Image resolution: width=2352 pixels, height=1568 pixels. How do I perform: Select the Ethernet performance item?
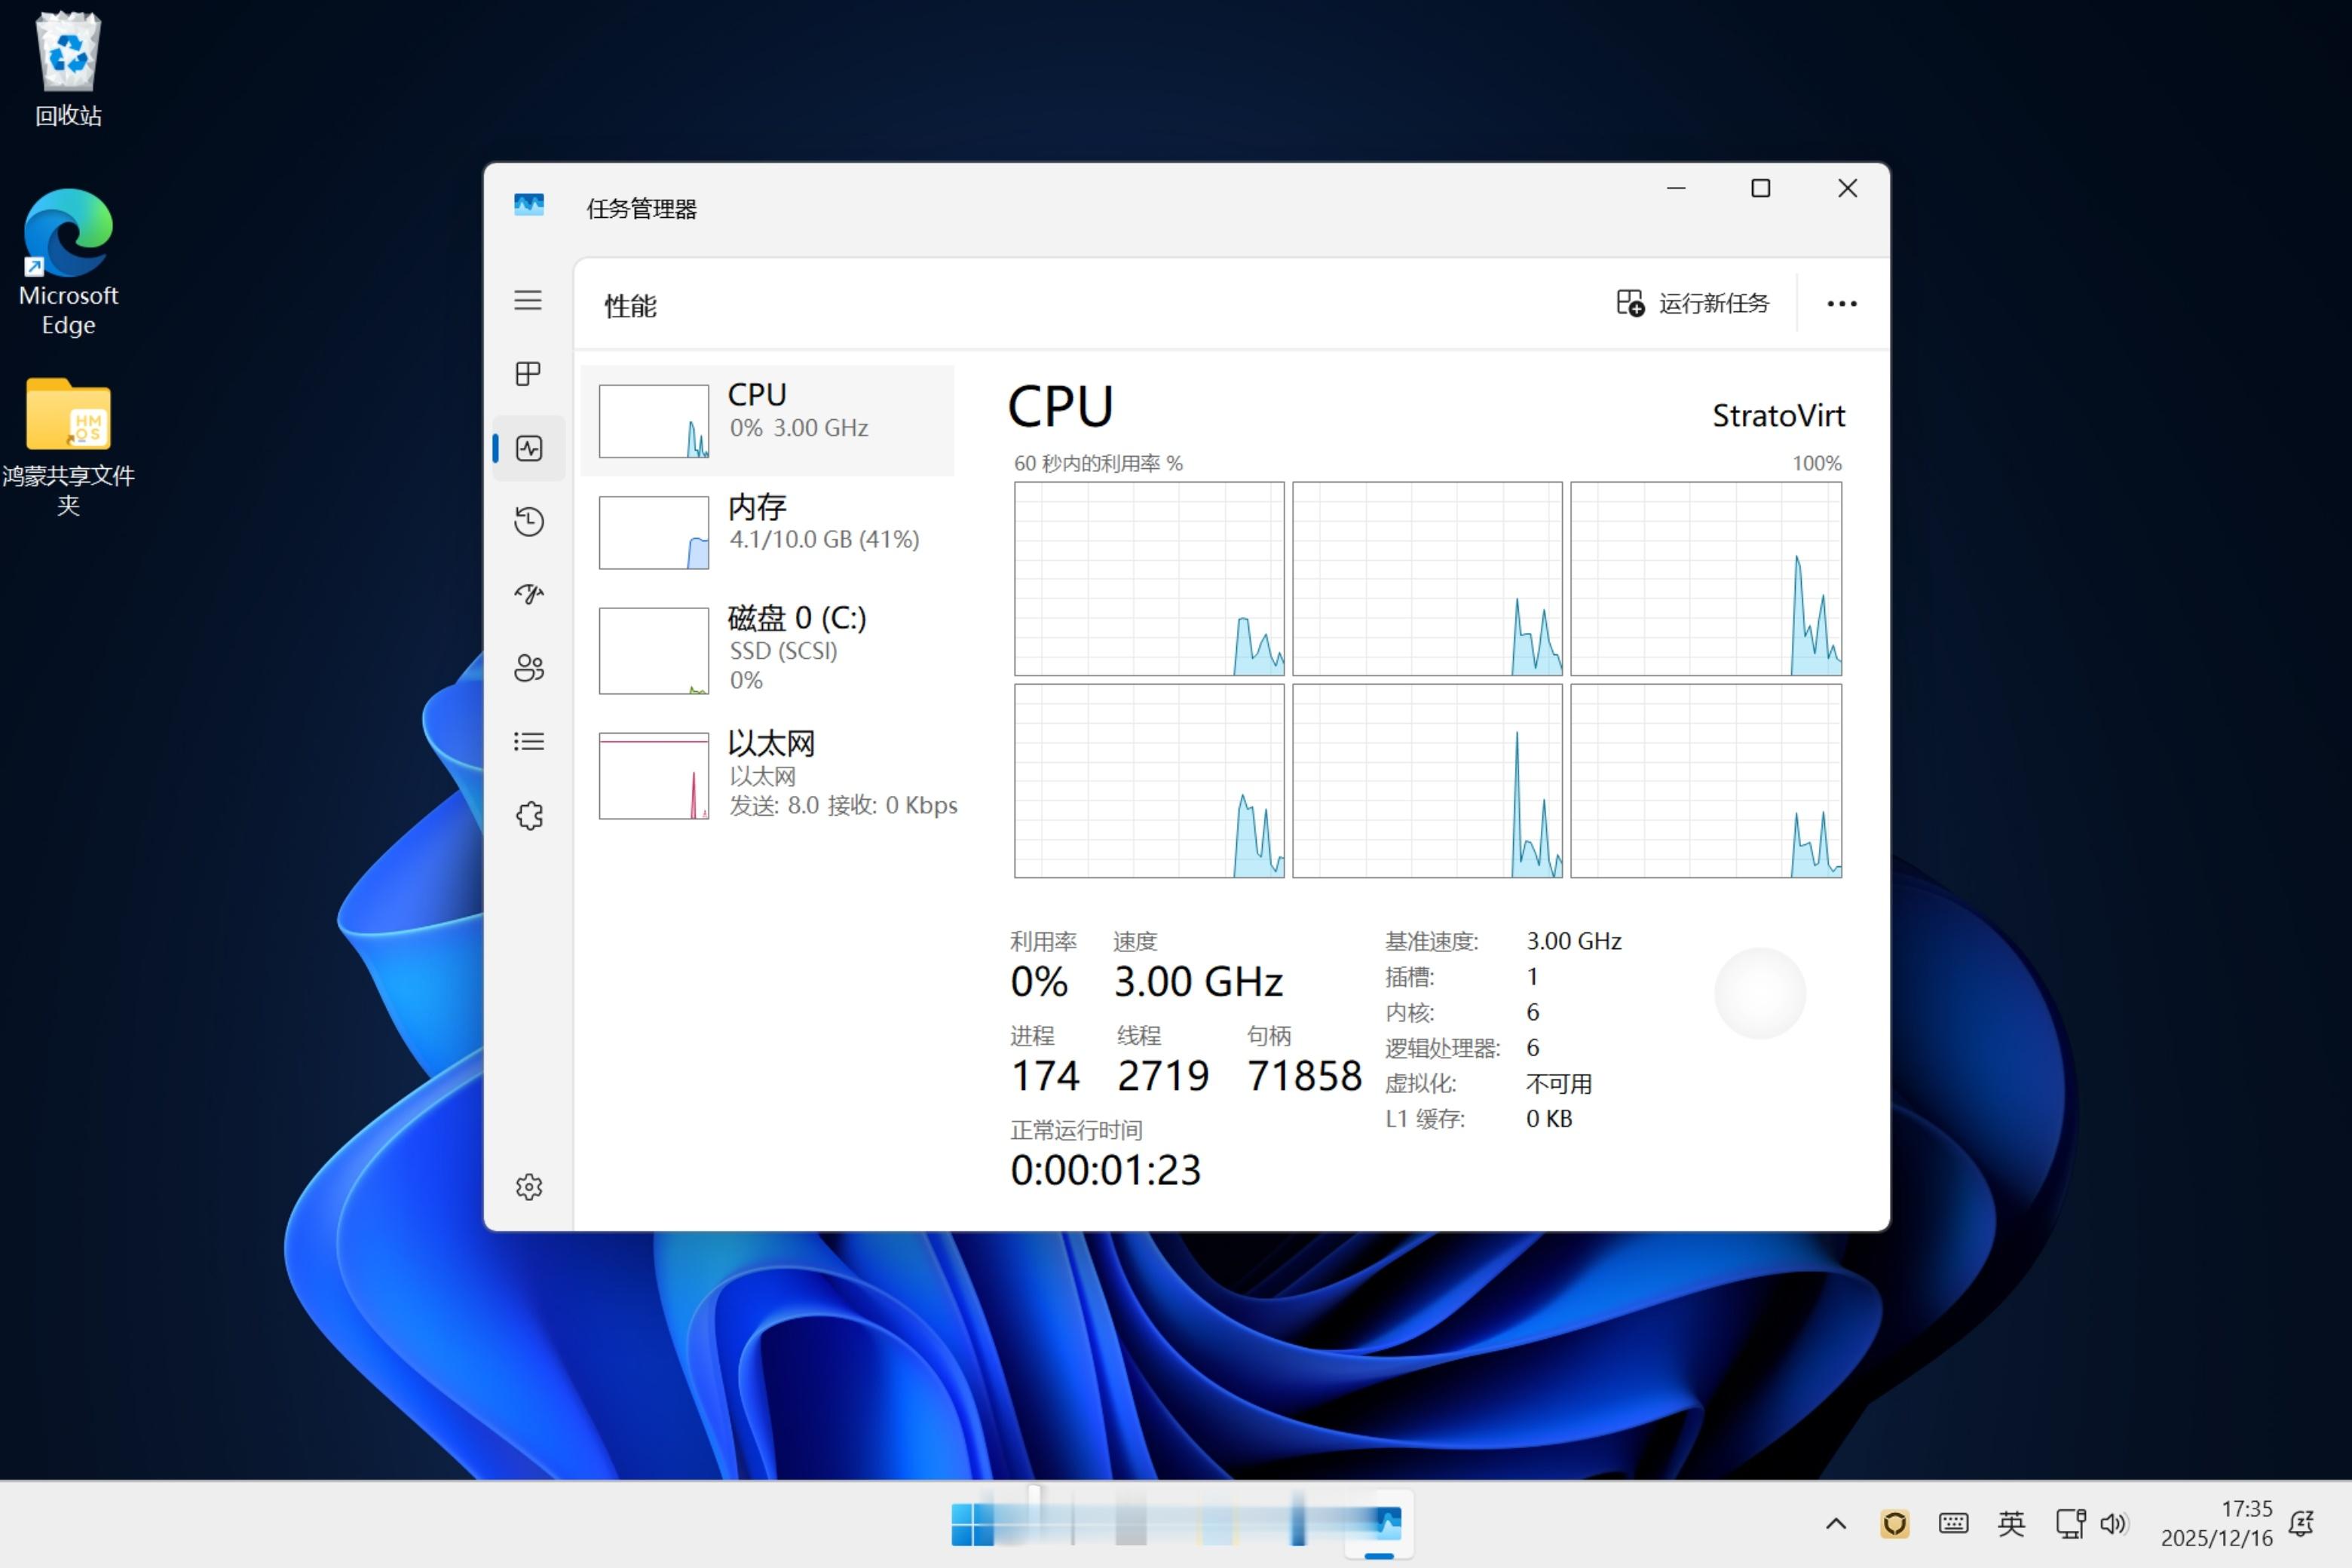[767, 774]
